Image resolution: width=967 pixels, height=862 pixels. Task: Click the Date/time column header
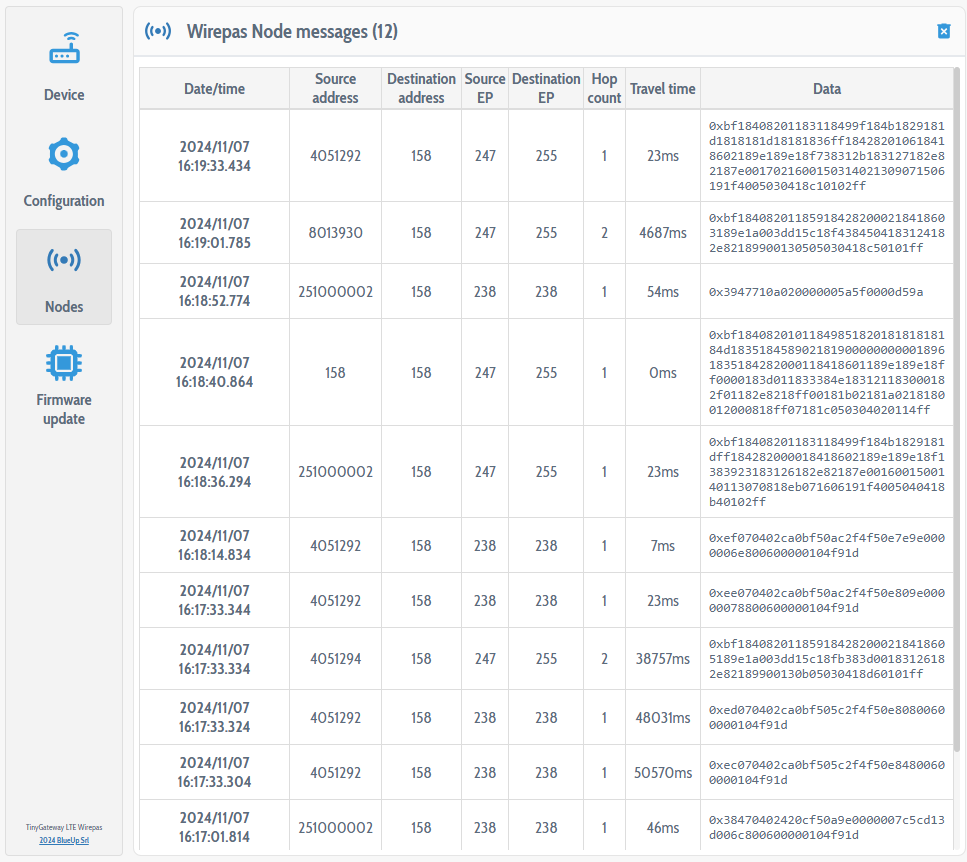[214, 89]
